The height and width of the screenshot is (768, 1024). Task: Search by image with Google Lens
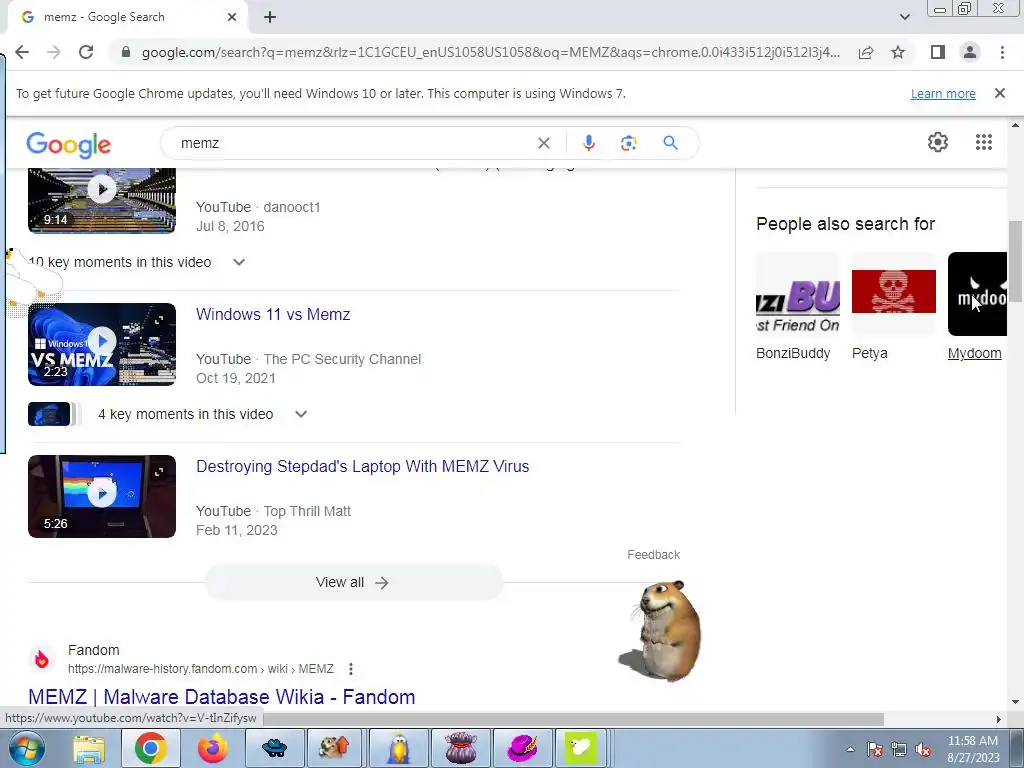tap(628, 143)
